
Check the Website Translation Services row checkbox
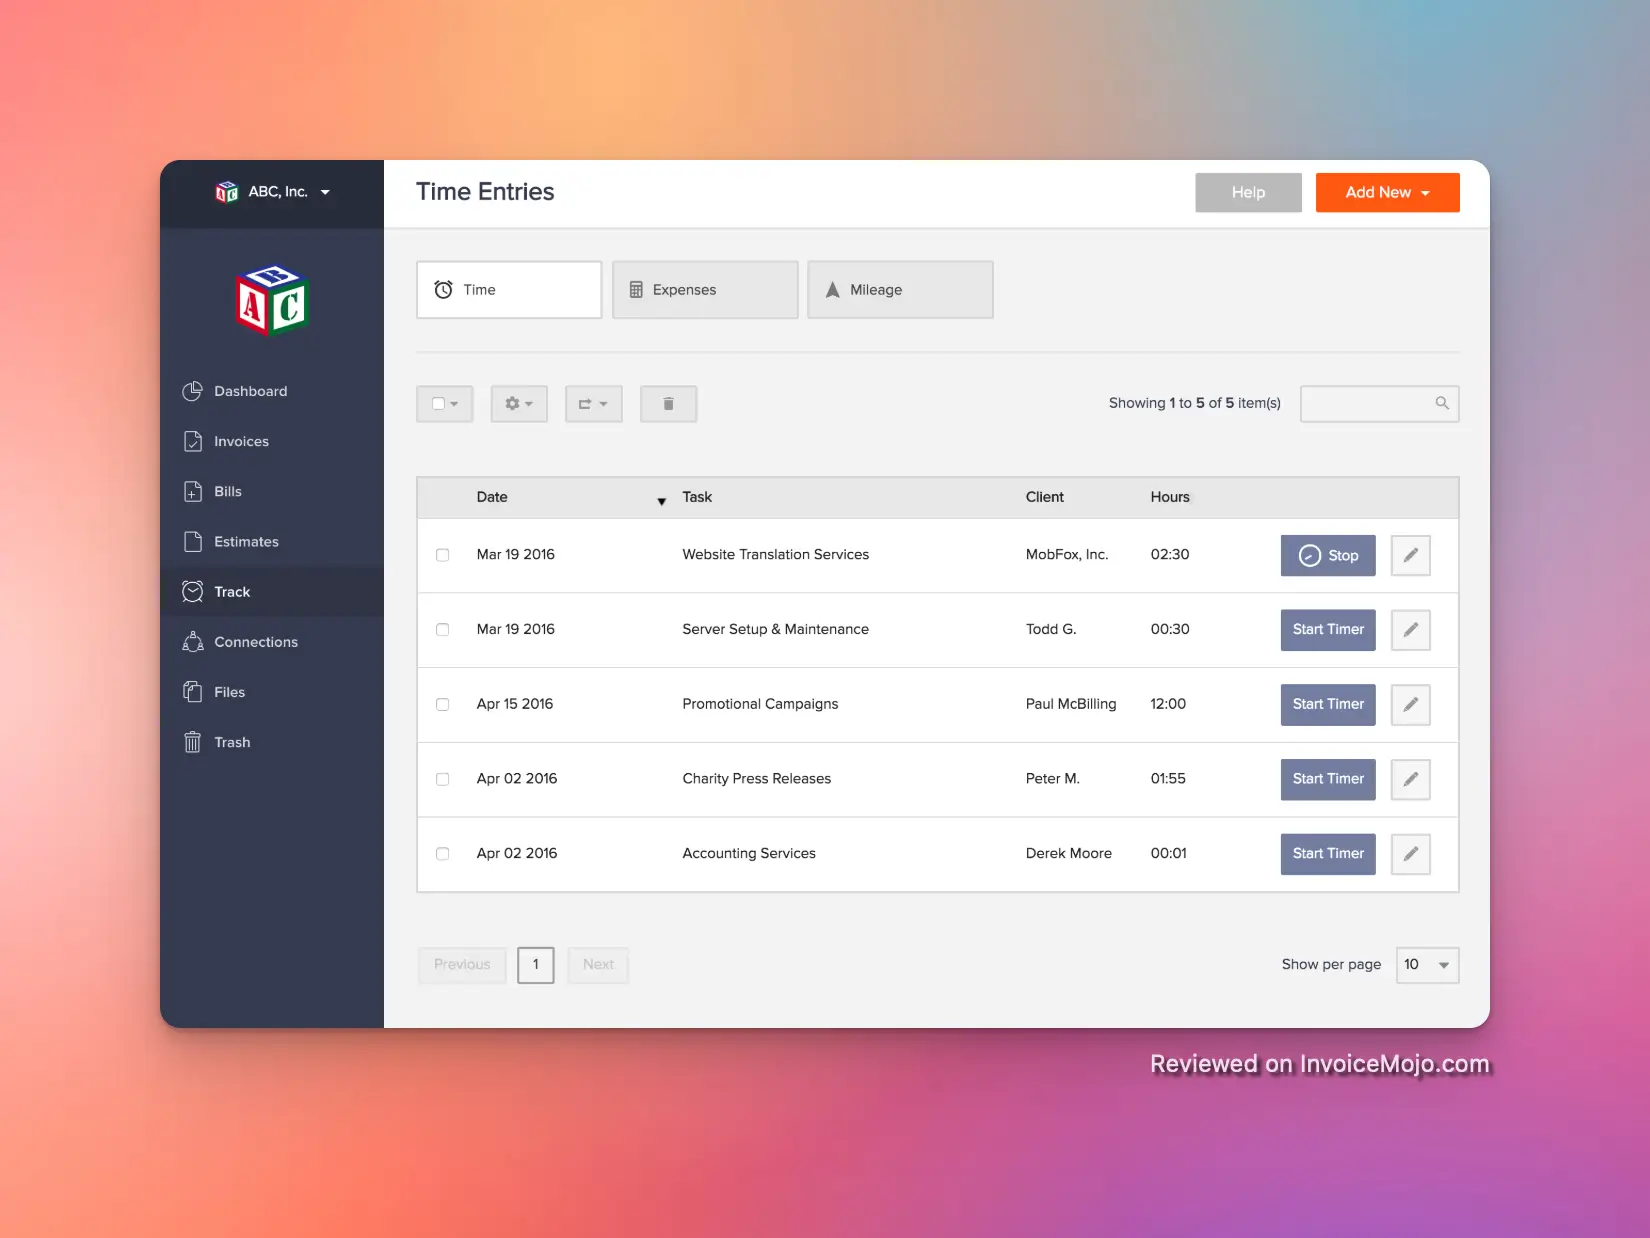point(443,555)
